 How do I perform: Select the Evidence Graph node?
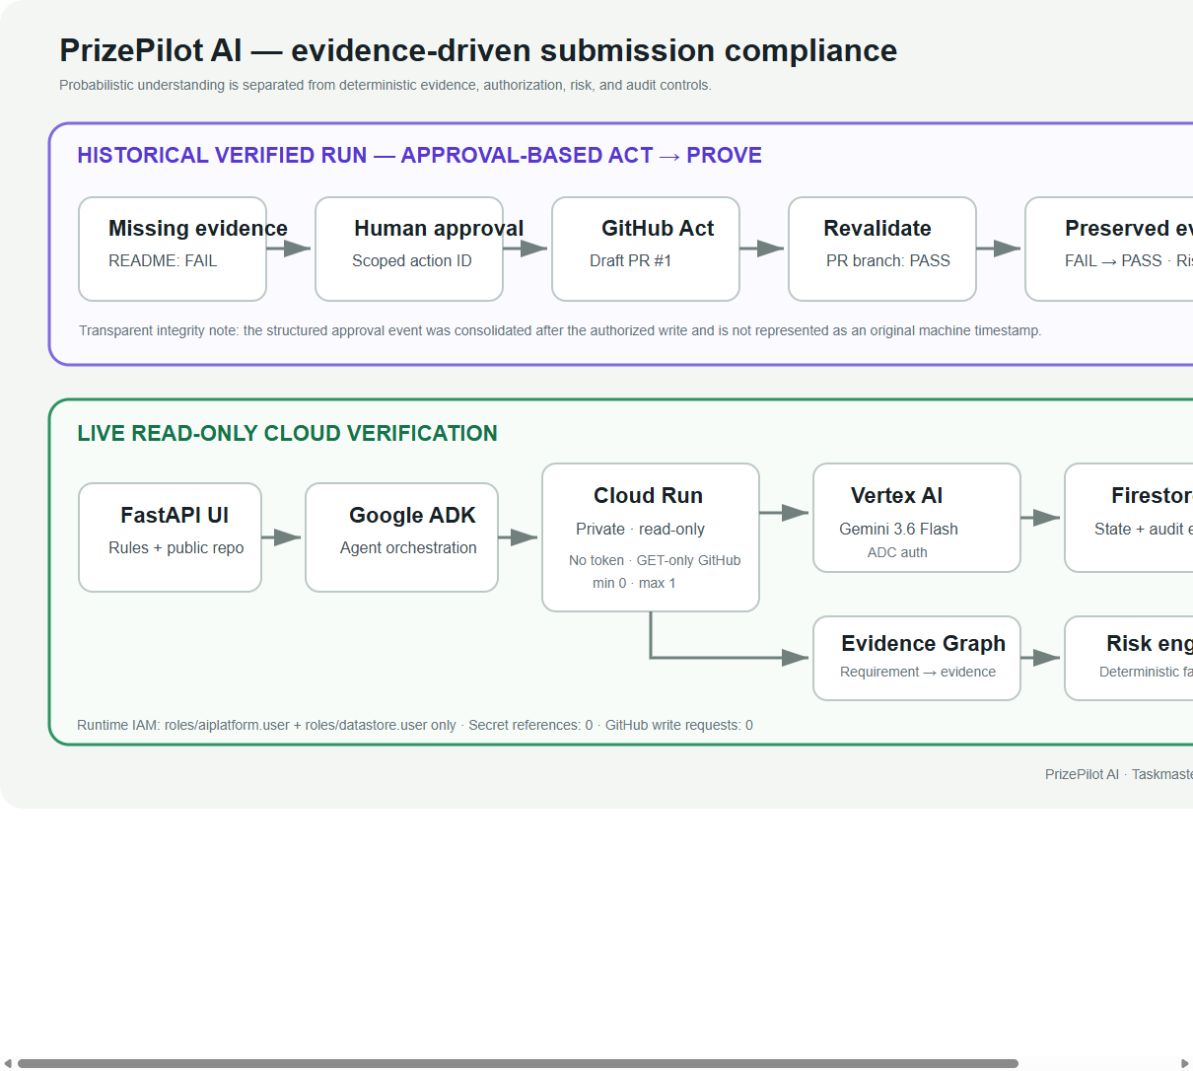coord(917,658)
